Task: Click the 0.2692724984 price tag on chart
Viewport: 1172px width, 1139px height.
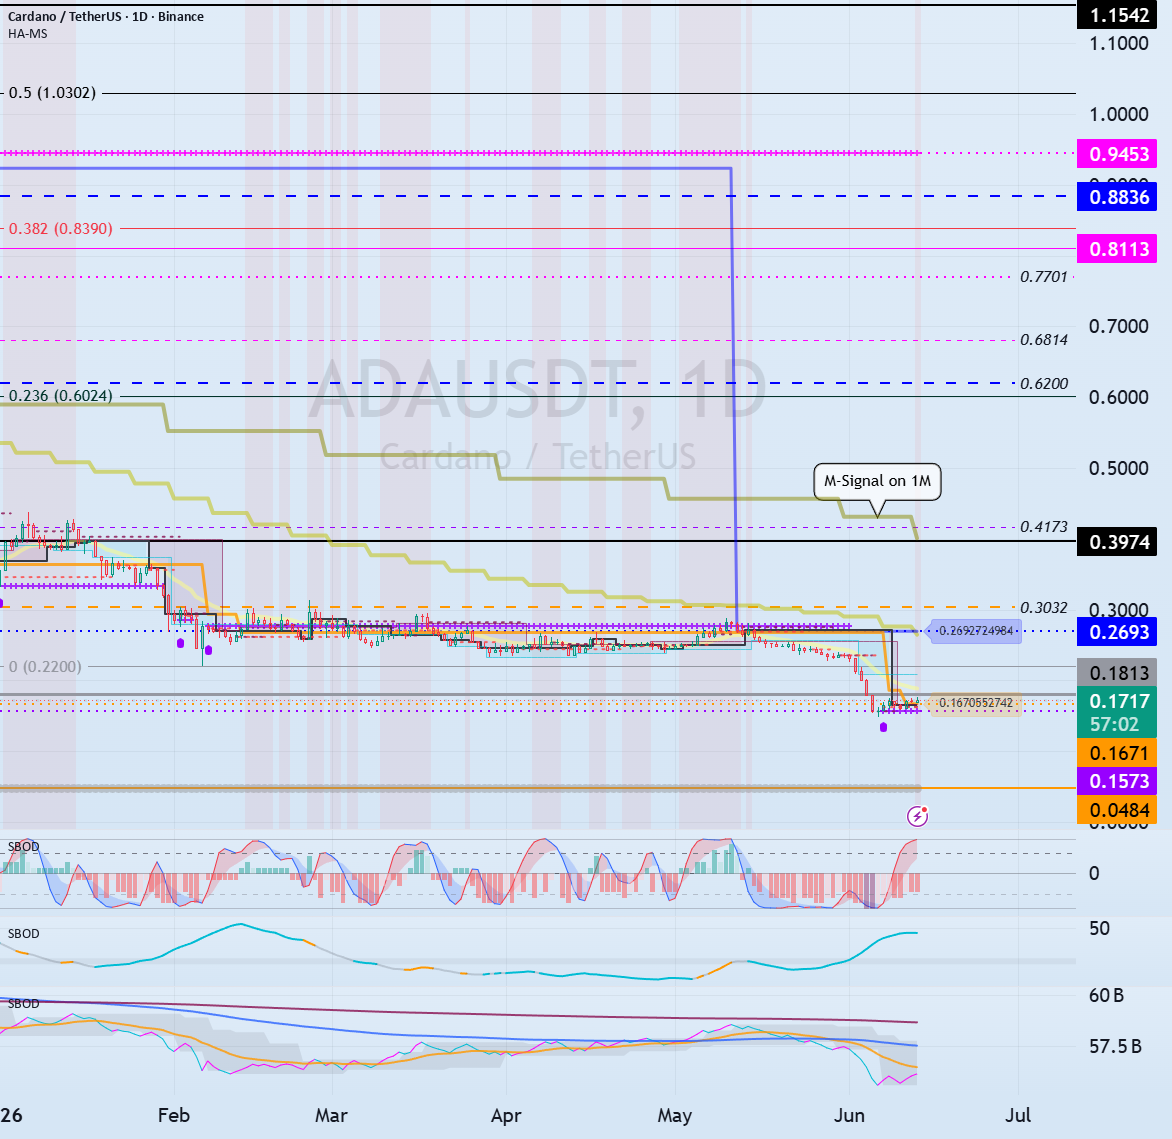Action: (974, 631)
